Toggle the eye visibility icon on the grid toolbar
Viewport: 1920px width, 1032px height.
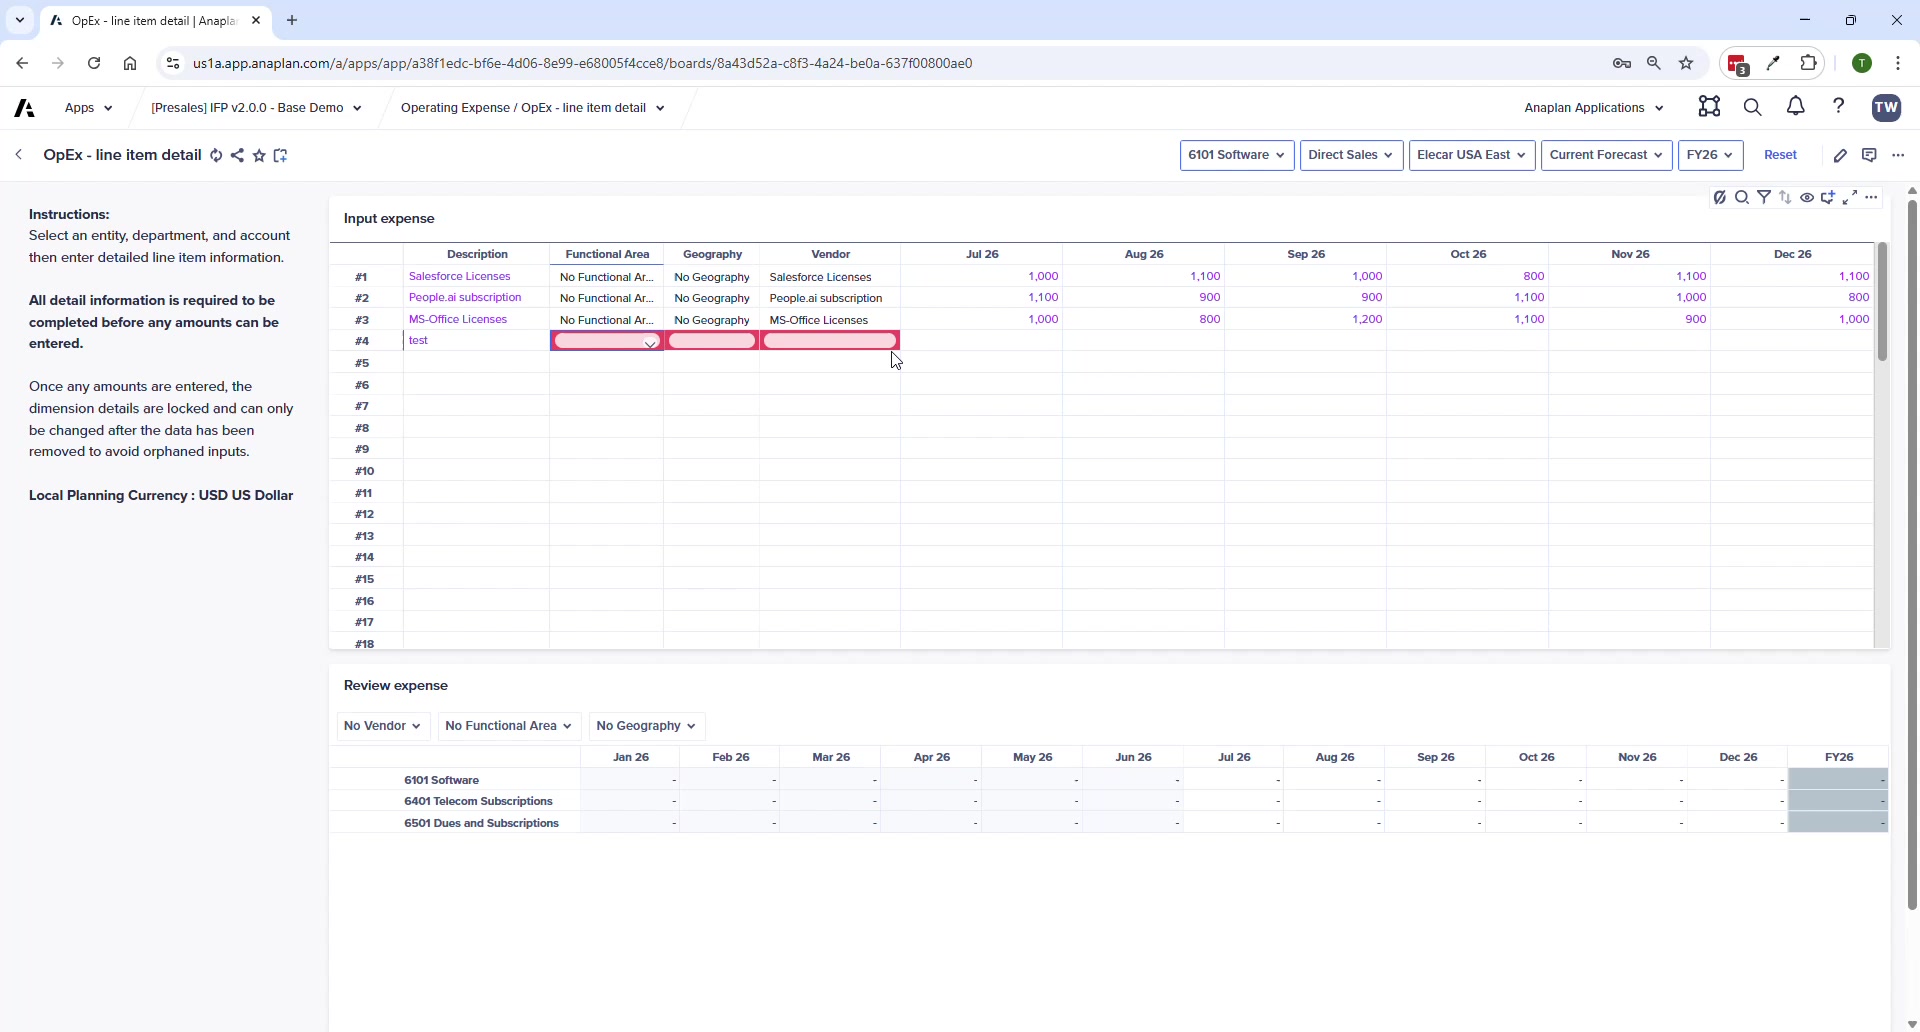(x=1808, y=197)
